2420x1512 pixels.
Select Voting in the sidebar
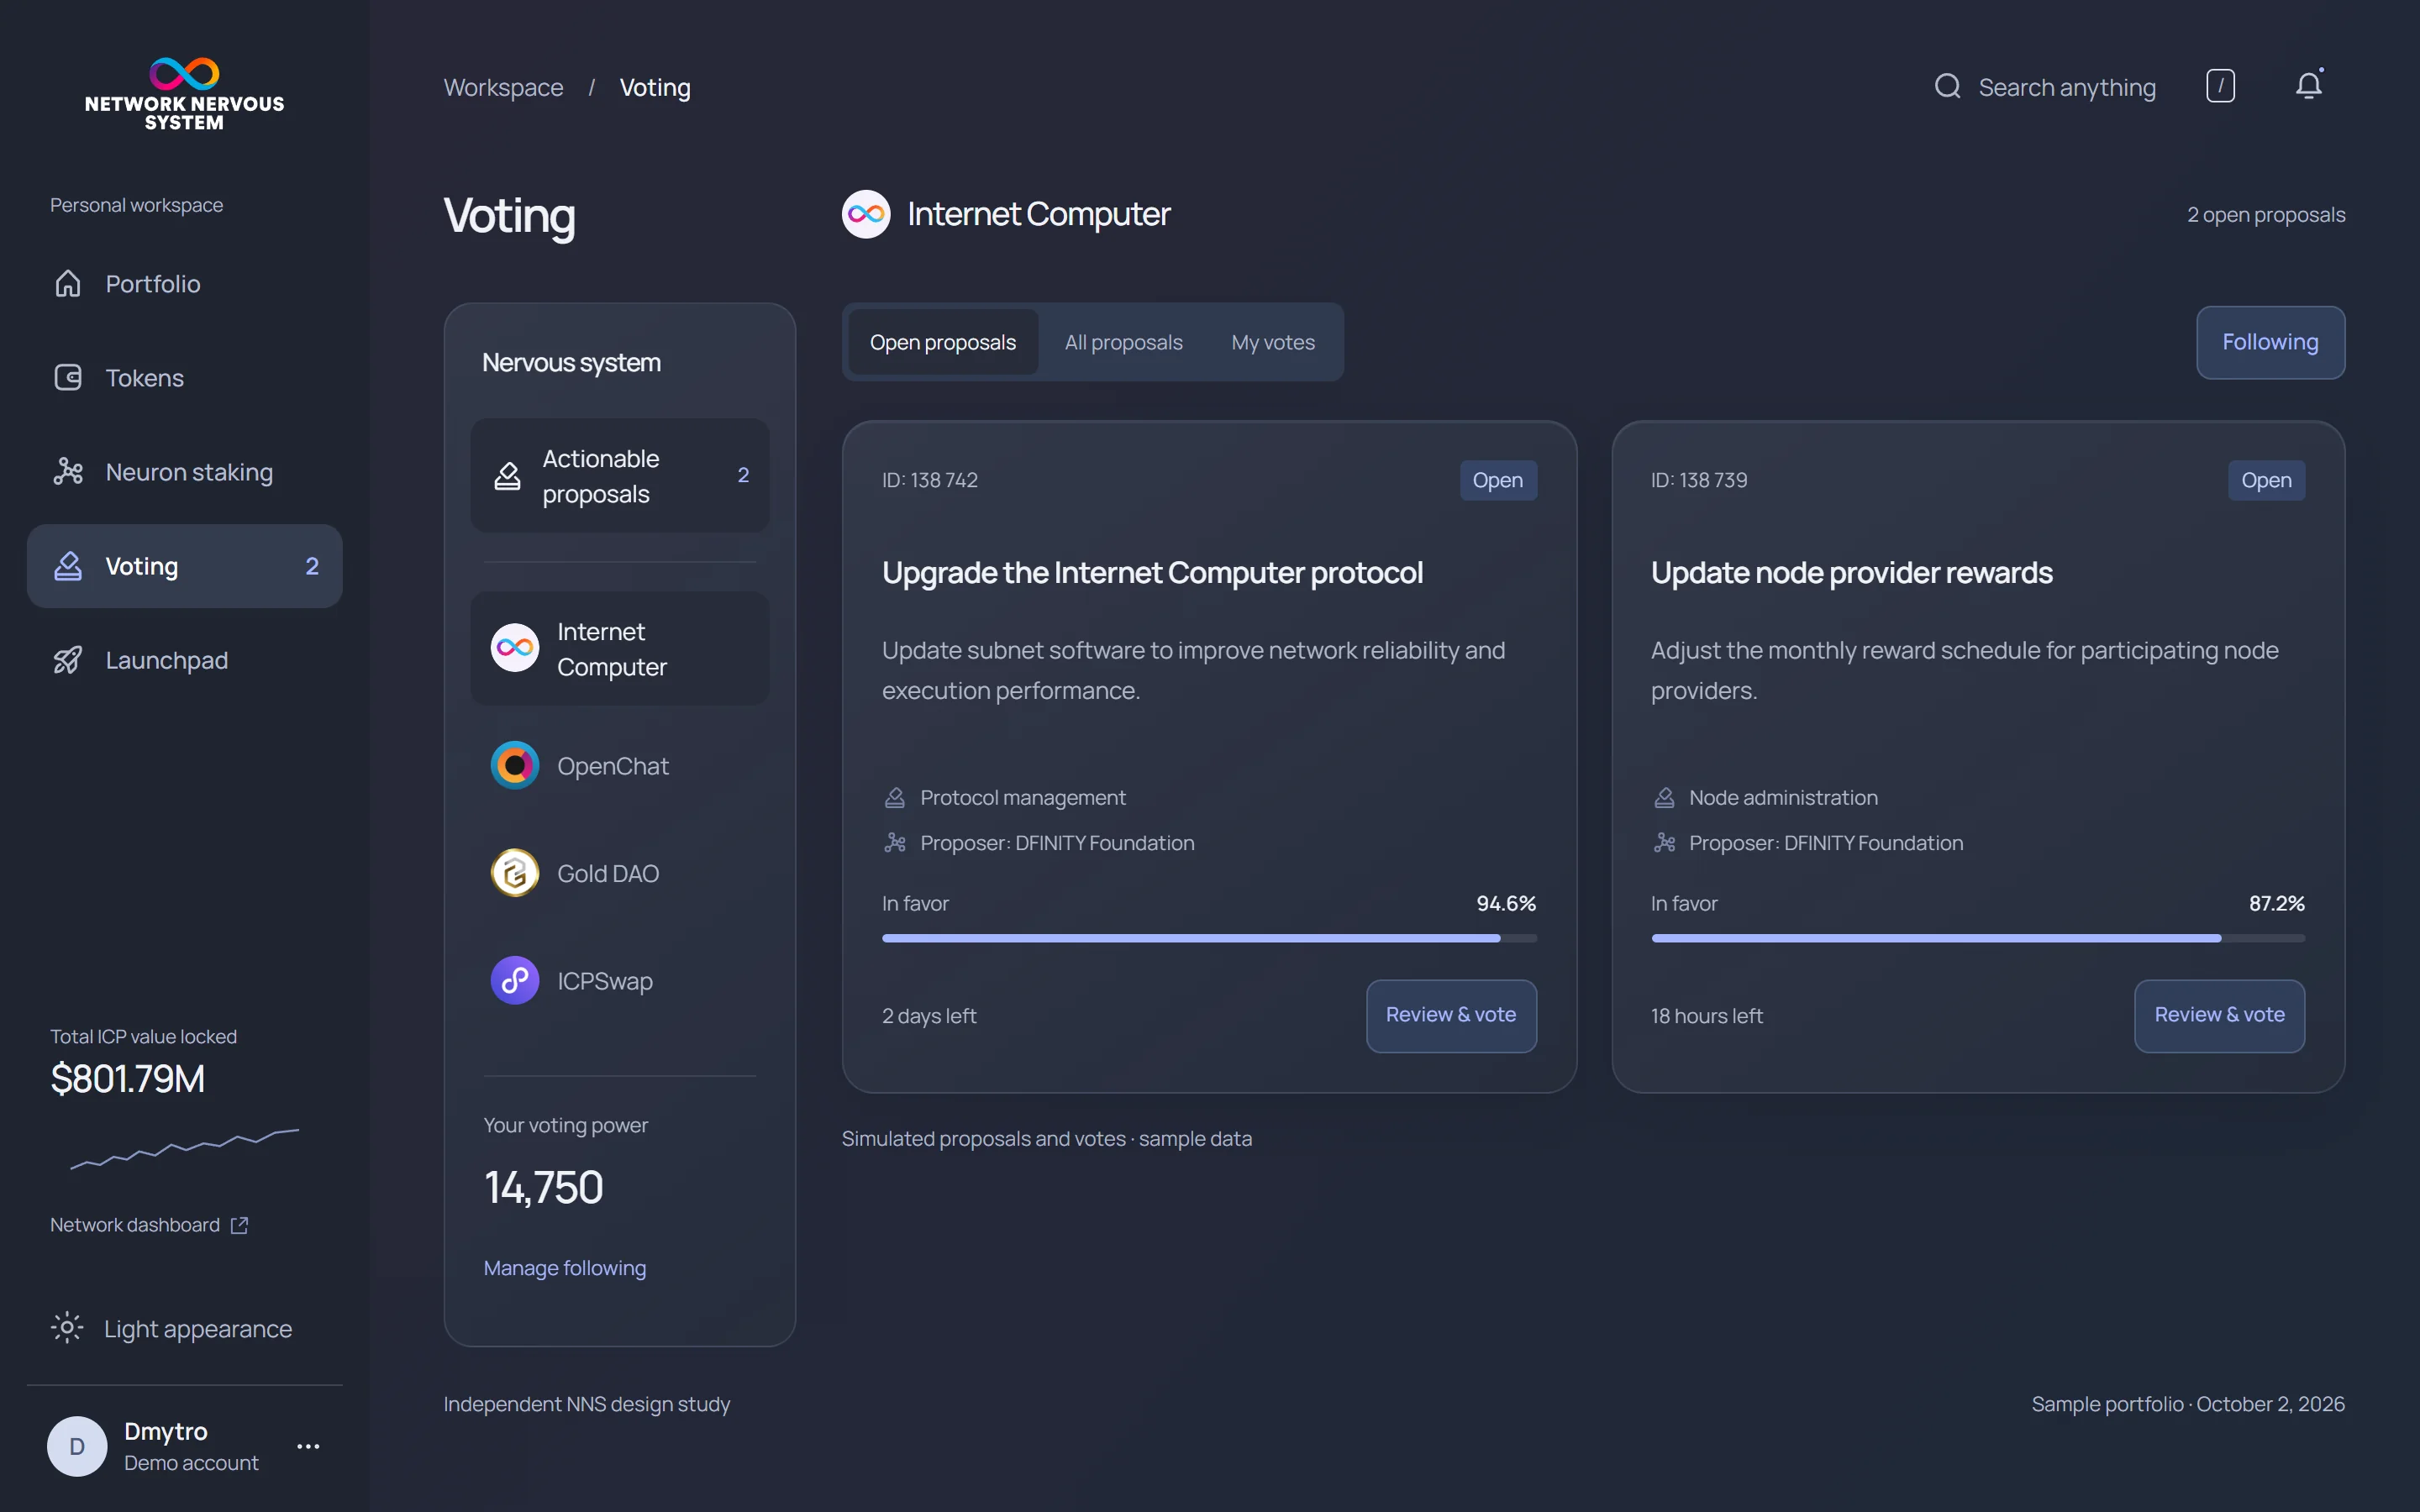pyautogui.click(x=184, y=566)
